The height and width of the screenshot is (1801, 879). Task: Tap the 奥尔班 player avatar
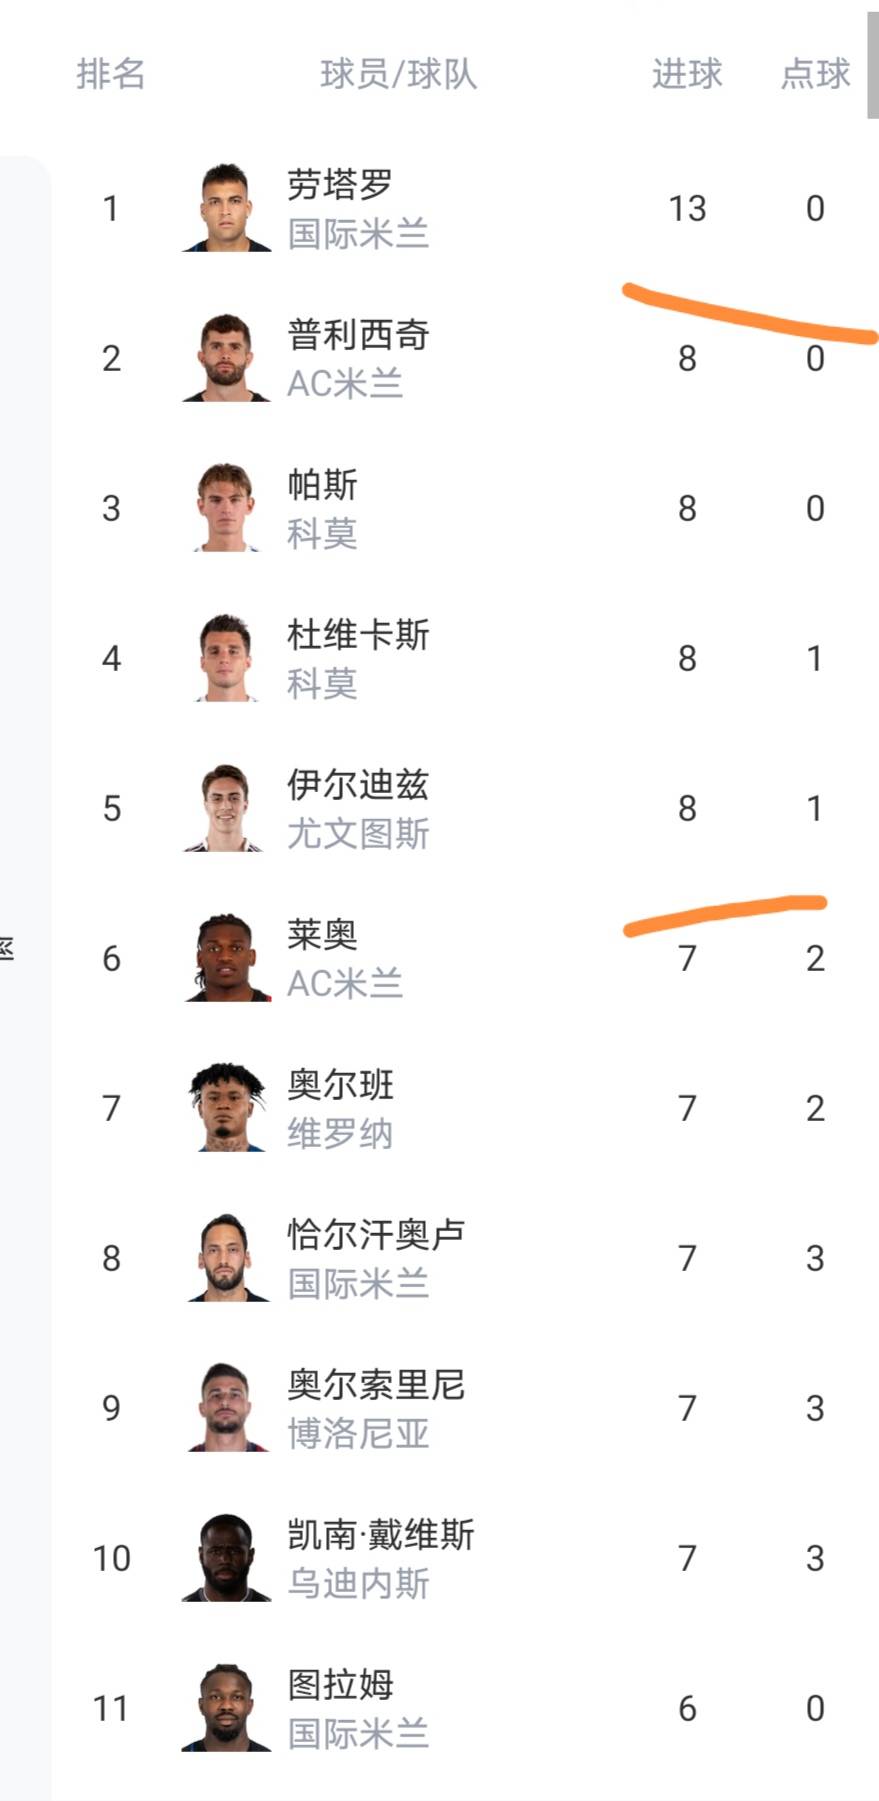tap(227, 1108)
